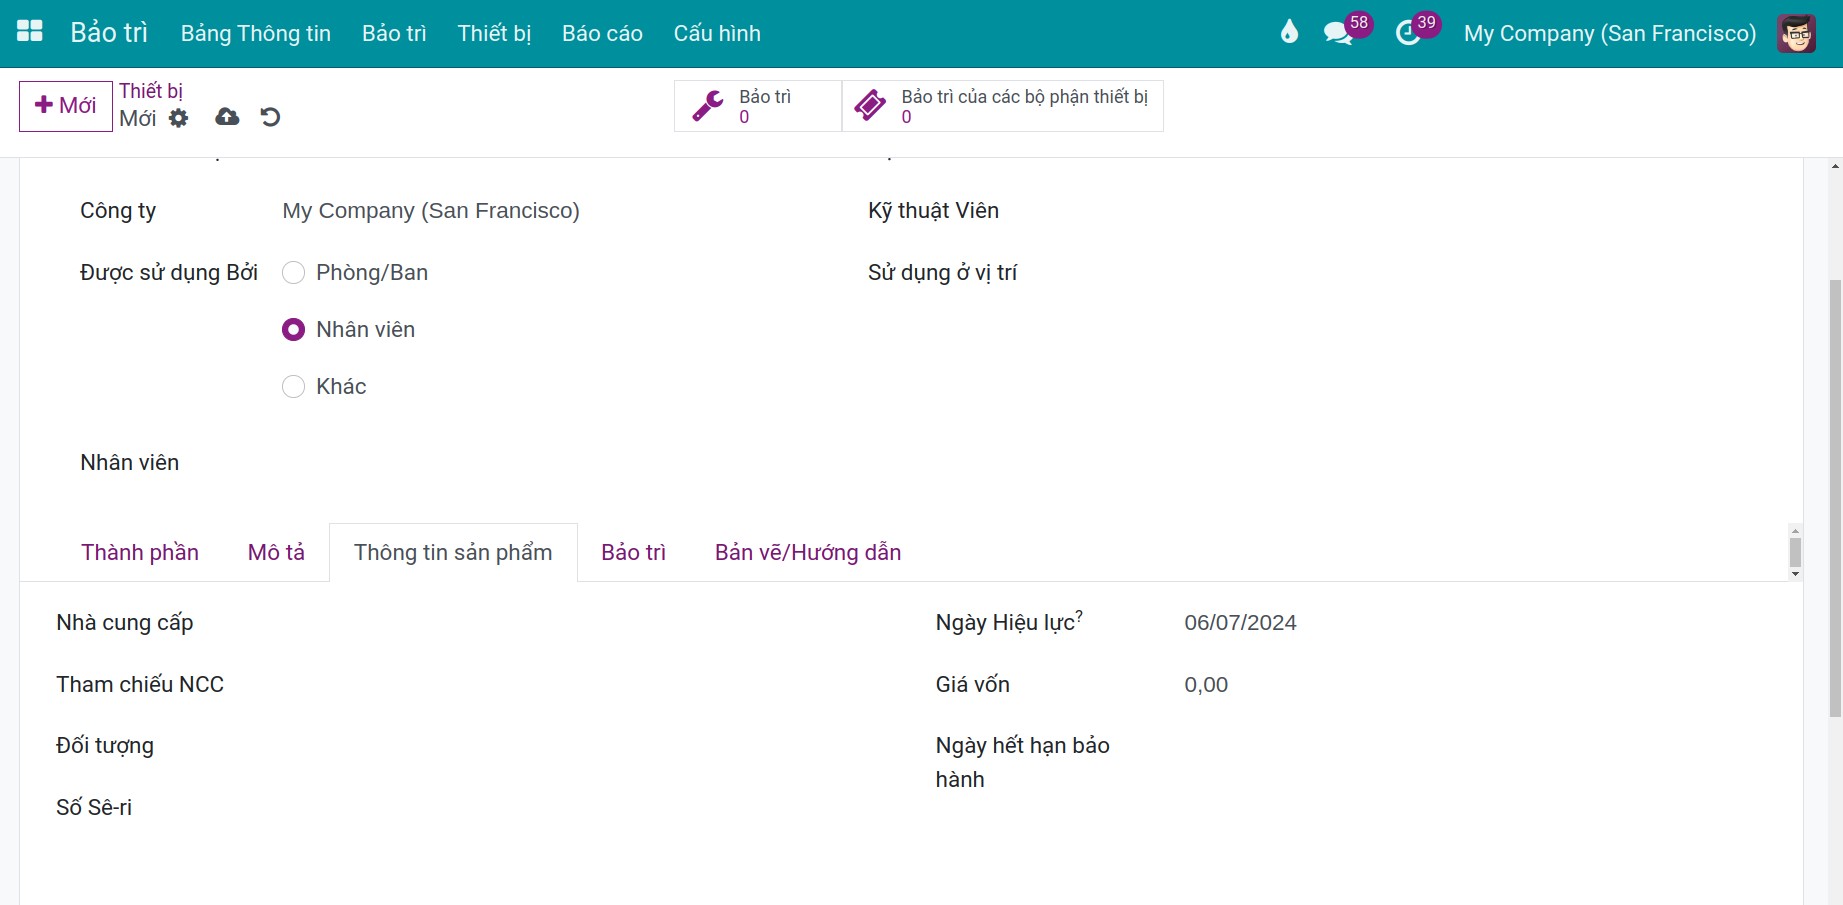Click the page vertical scrollbar thumb
Screen dimensions: 1843x905
pyautogui.click(x=1835, y=498)
